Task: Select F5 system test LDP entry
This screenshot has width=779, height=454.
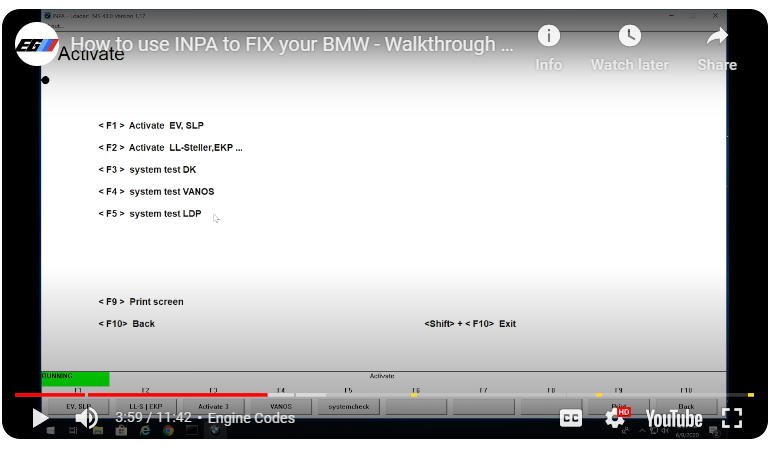Action: (150, 214)
